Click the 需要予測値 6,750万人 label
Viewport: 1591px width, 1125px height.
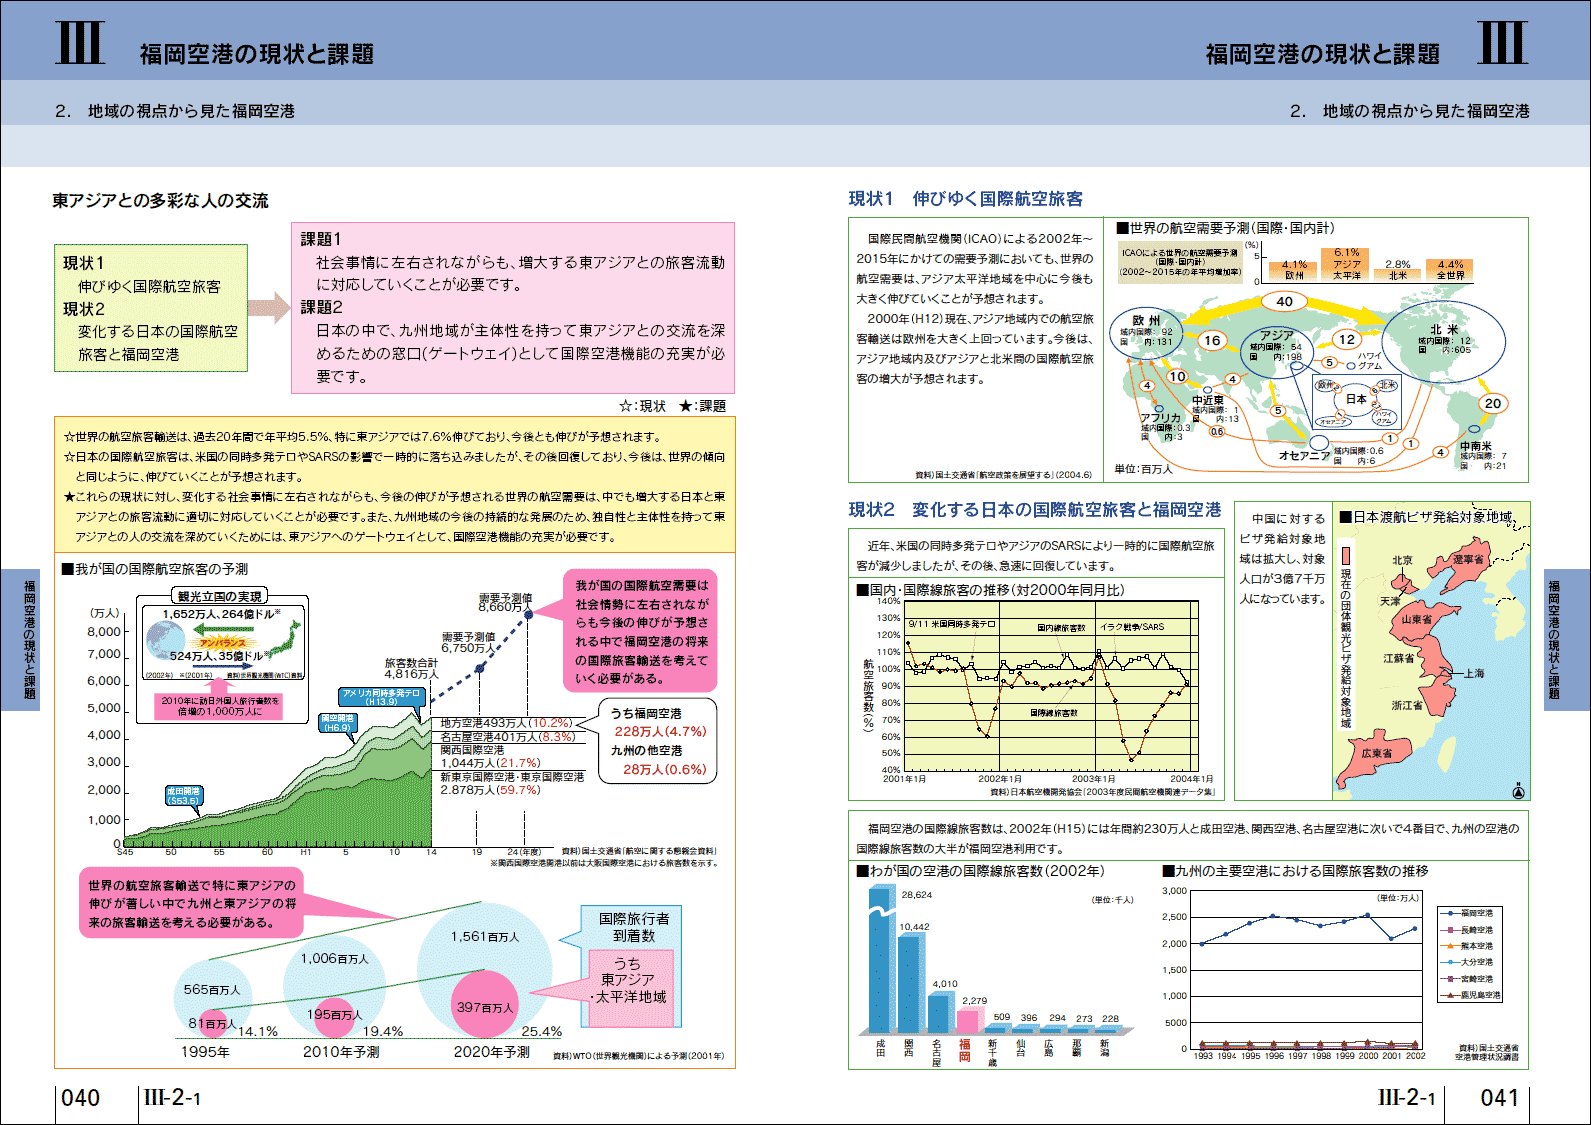[x=468, y=642]
